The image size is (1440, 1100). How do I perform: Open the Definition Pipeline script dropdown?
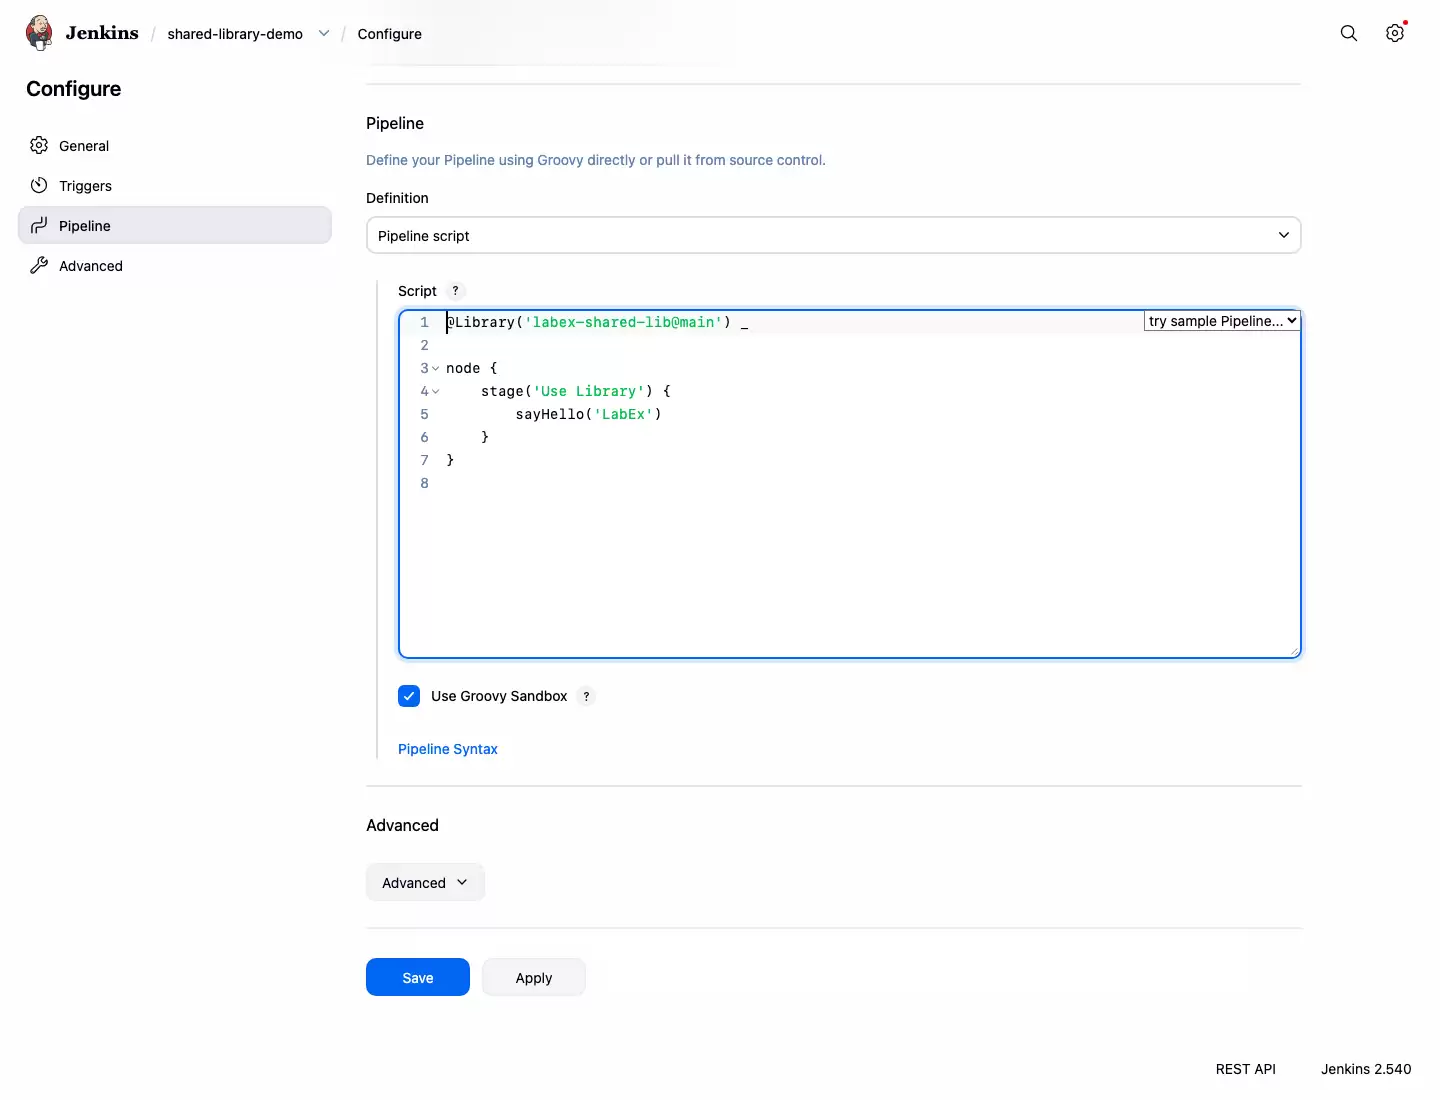(x=833, y=235)
